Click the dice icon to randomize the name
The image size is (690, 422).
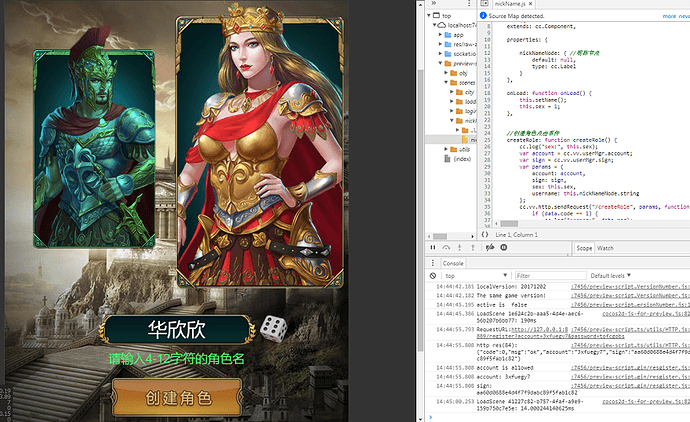(x=273, y=328)
